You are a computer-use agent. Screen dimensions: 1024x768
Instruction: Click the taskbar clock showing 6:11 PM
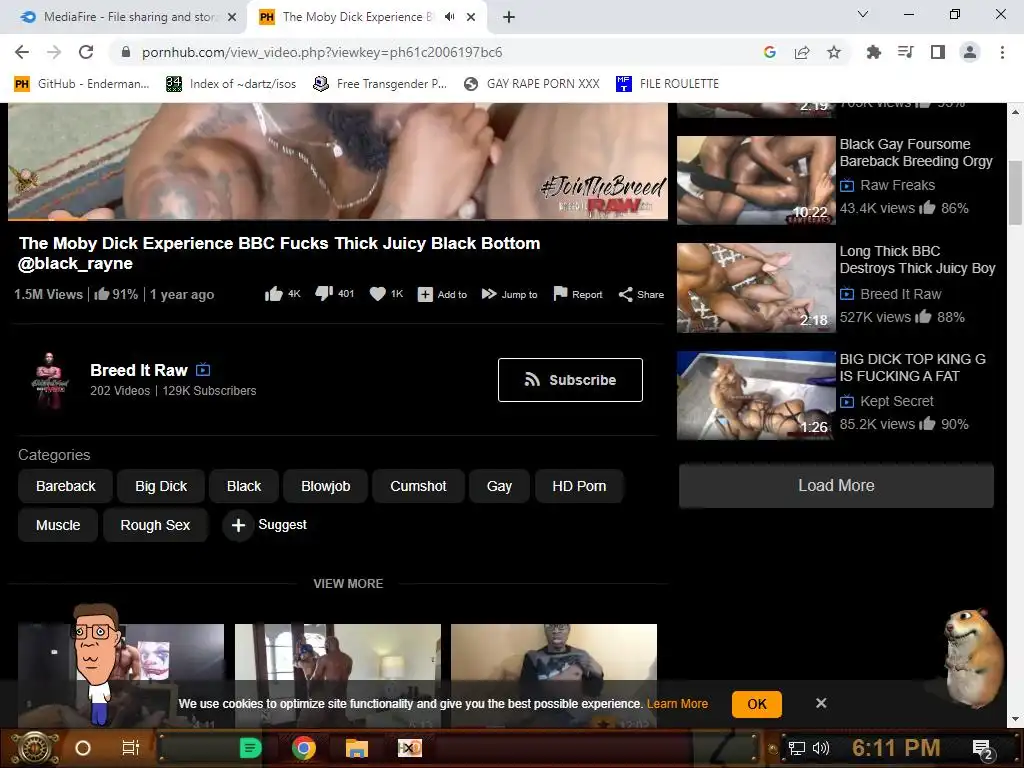pos(896,748)
